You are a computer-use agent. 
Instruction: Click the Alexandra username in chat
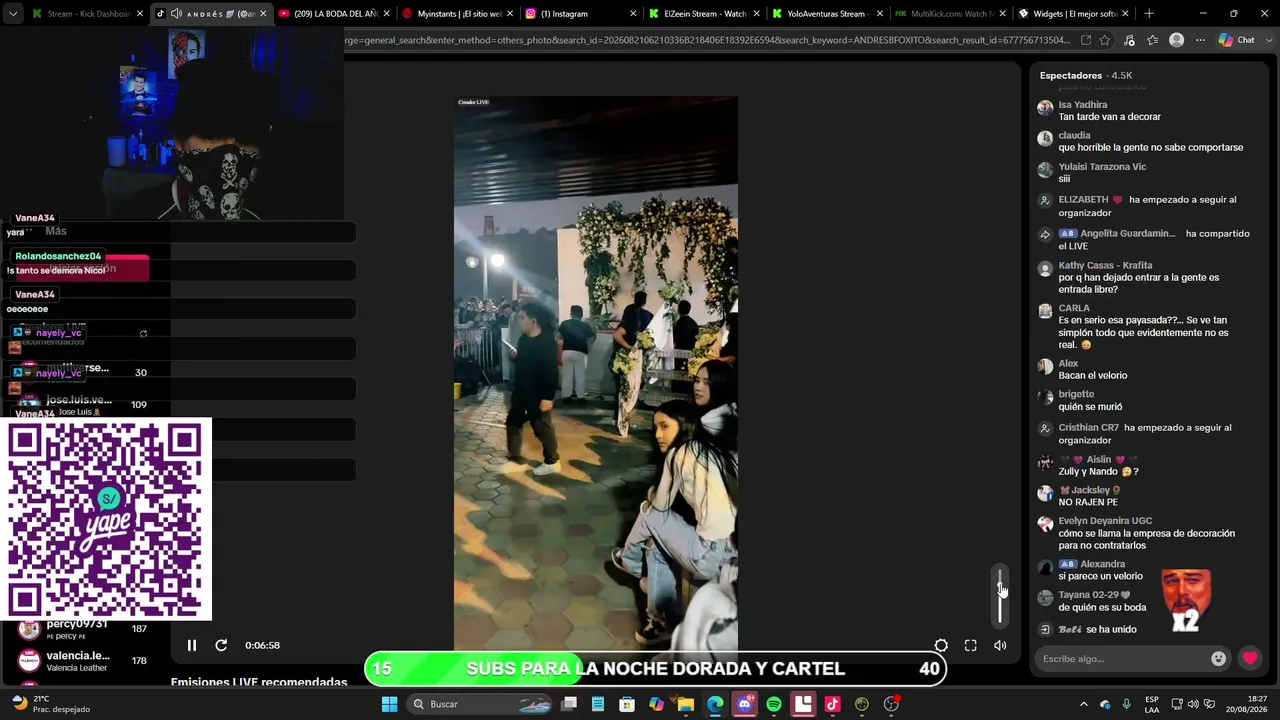1103,564
